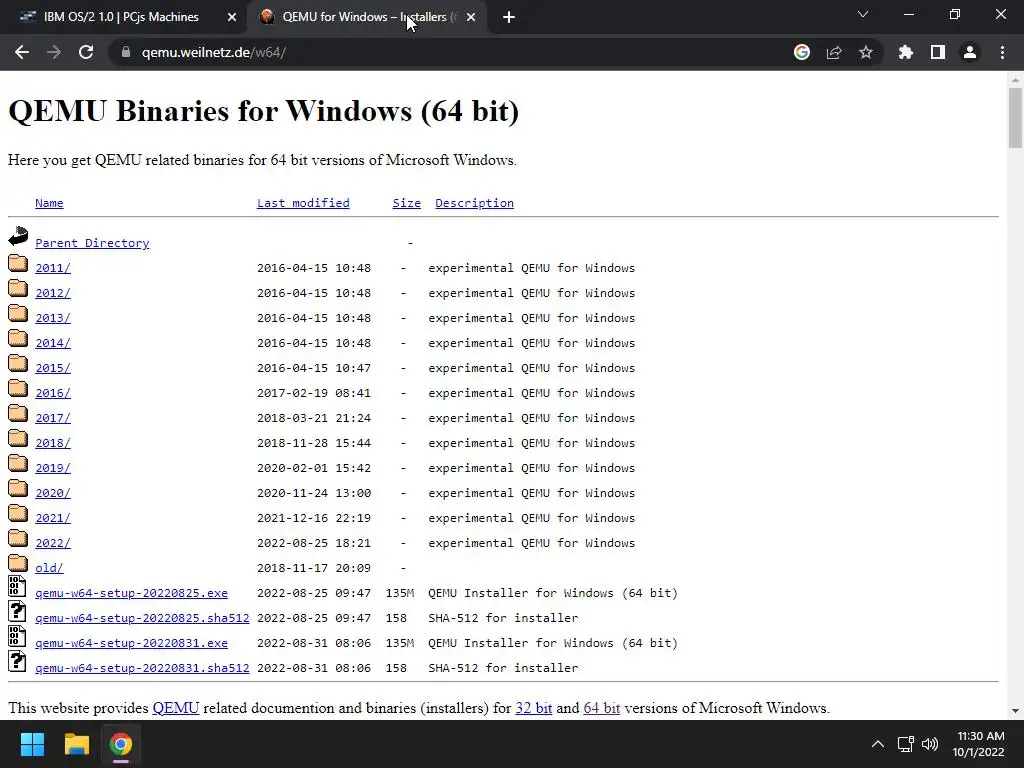Open the tab search chevron
1024x768 pixels.
[x=863, y=14]
